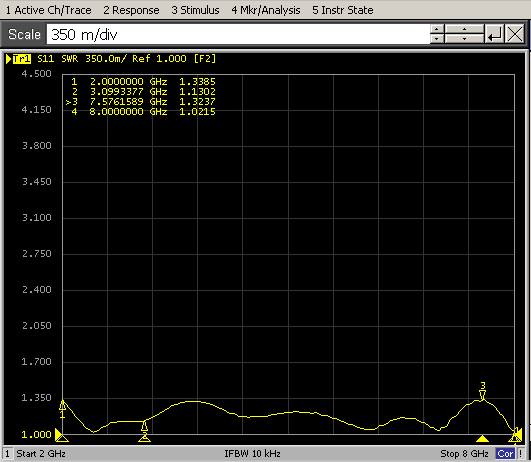531x462 pixels.
Task: Click the SWR format label
Action: click(x=70, y=59)
